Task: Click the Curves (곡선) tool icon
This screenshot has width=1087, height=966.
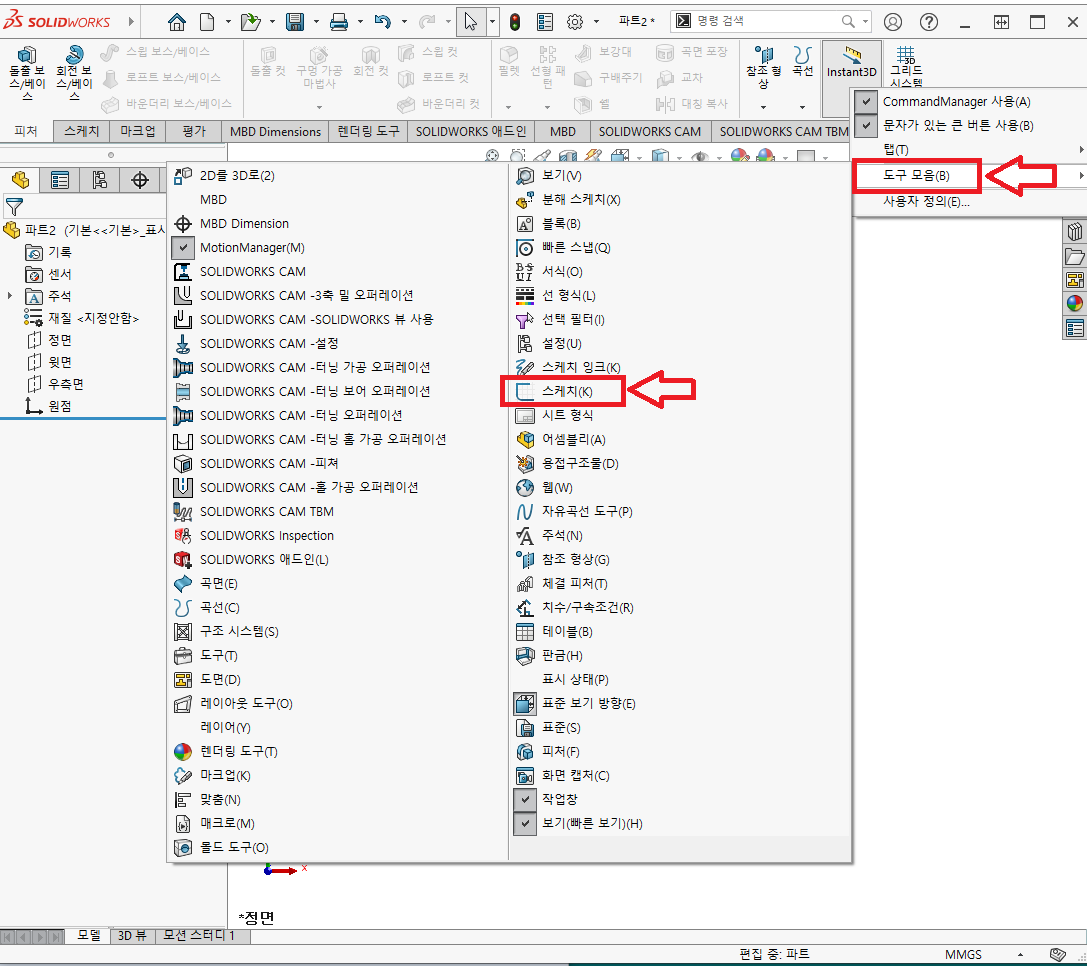Action: [x=803, y=62]
